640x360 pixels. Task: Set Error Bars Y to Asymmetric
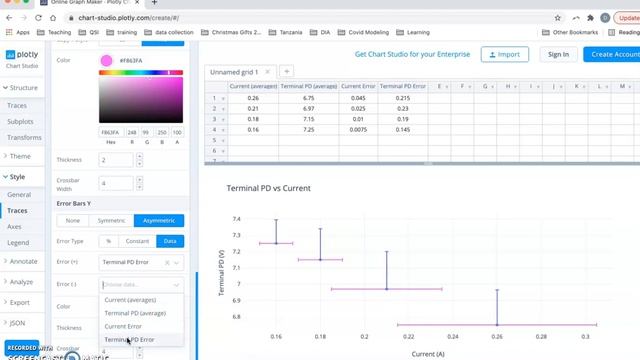(159, 220)
